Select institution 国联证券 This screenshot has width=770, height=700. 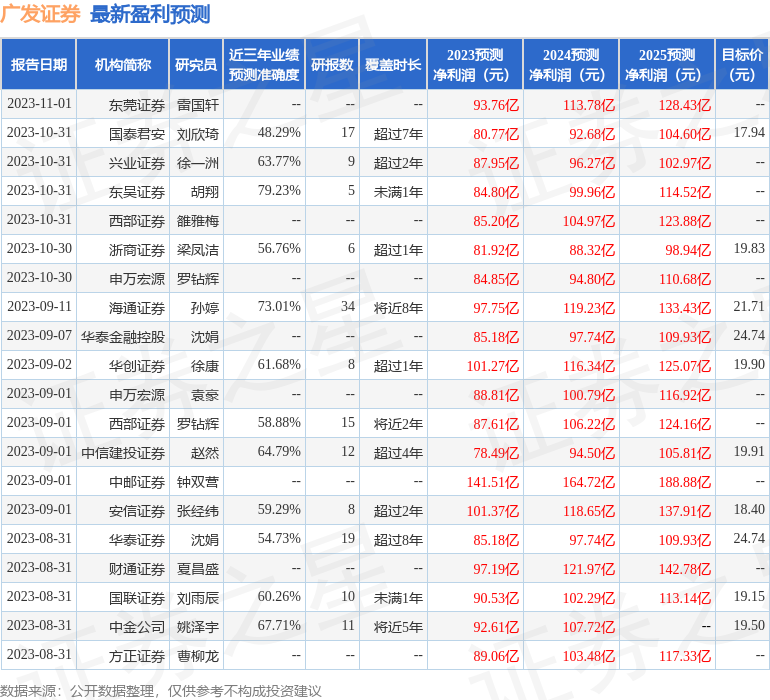[x=137, y=598]
